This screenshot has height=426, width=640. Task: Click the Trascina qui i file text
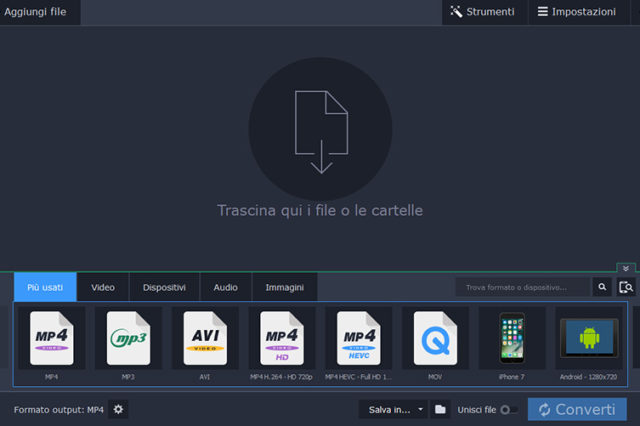320,211
